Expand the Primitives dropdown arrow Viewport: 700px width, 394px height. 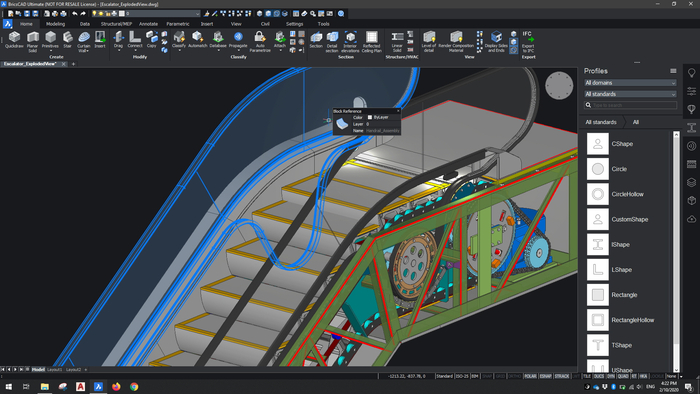coord(50,50)
